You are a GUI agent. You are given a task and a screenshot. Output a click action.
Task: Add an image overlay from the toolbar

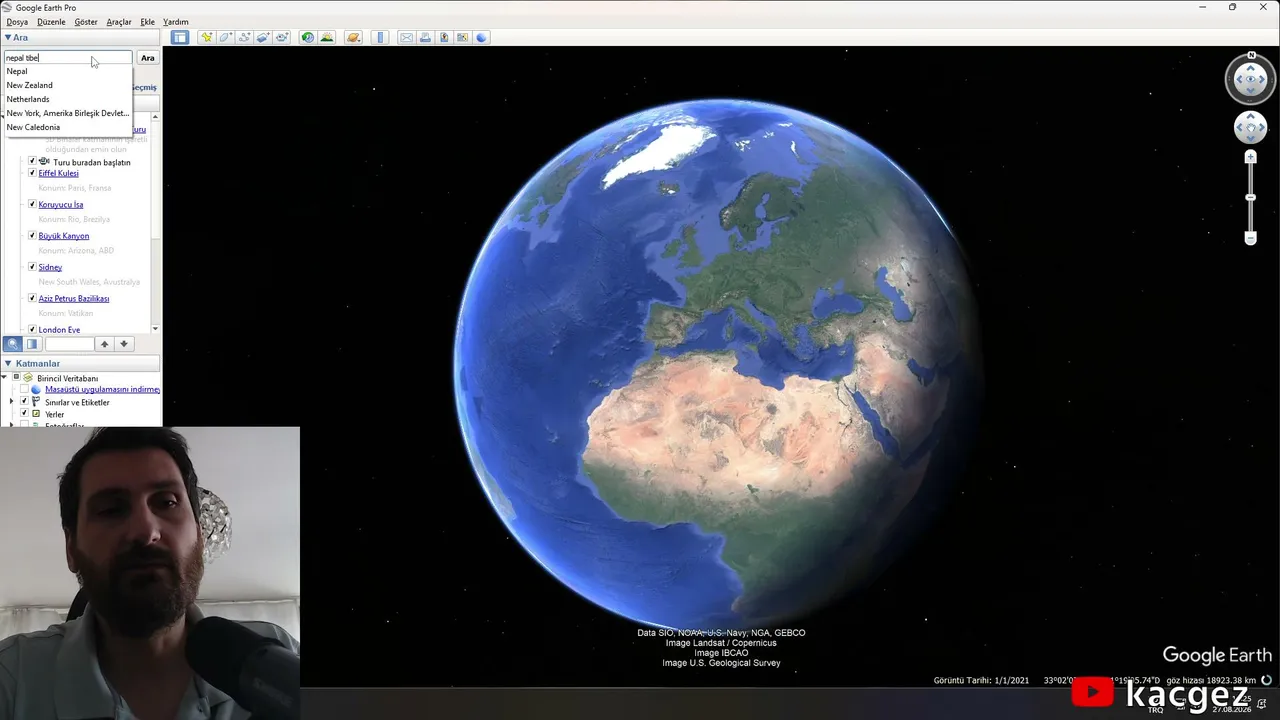tap(263, 38)
